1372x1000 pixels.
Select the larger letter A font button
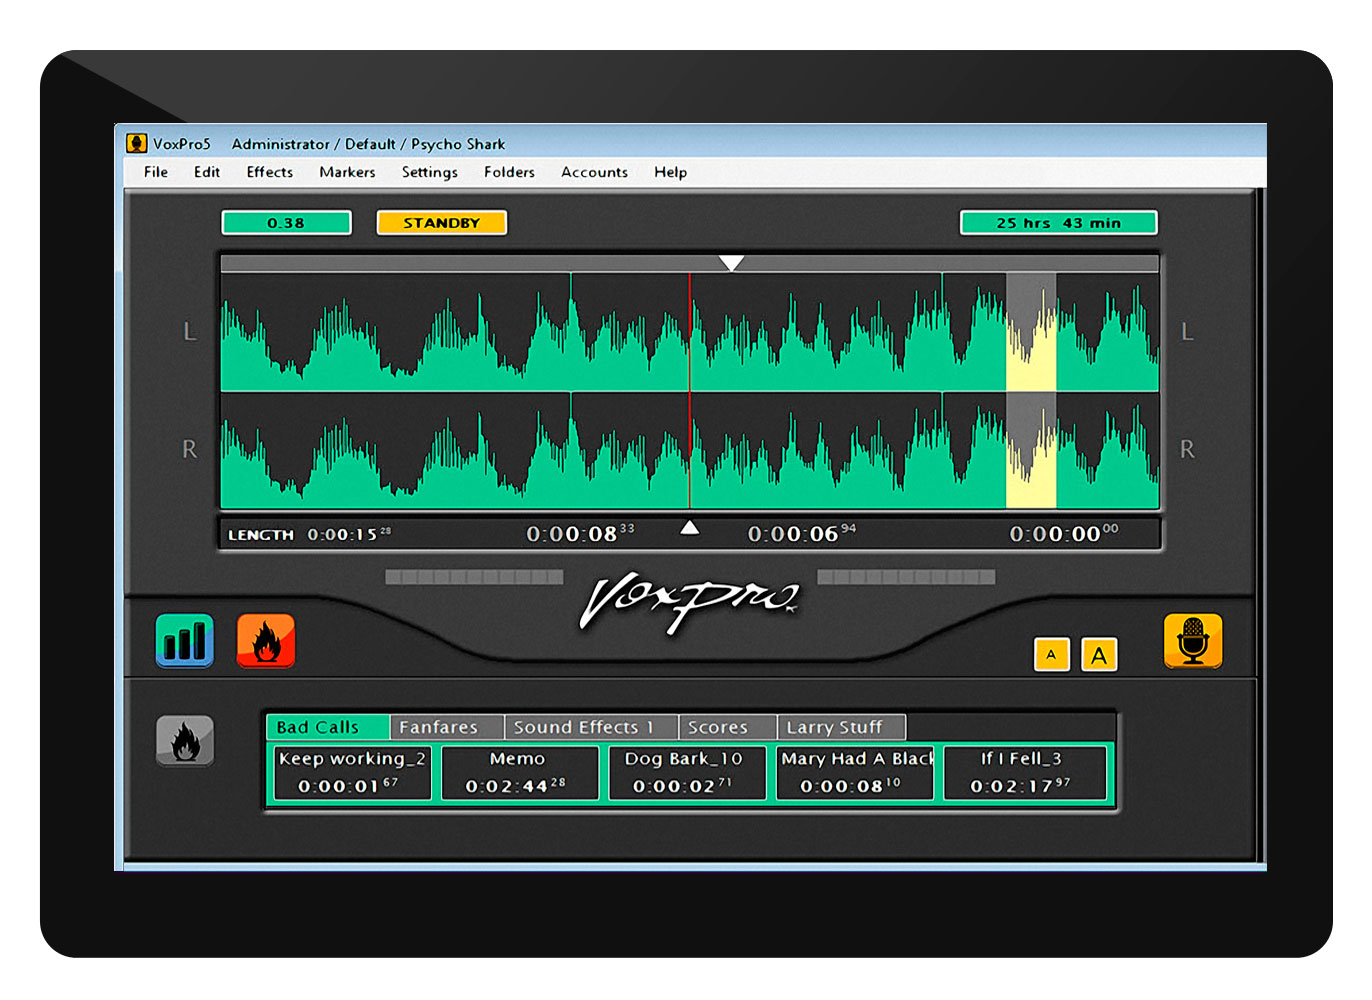tap(1099, 655)
